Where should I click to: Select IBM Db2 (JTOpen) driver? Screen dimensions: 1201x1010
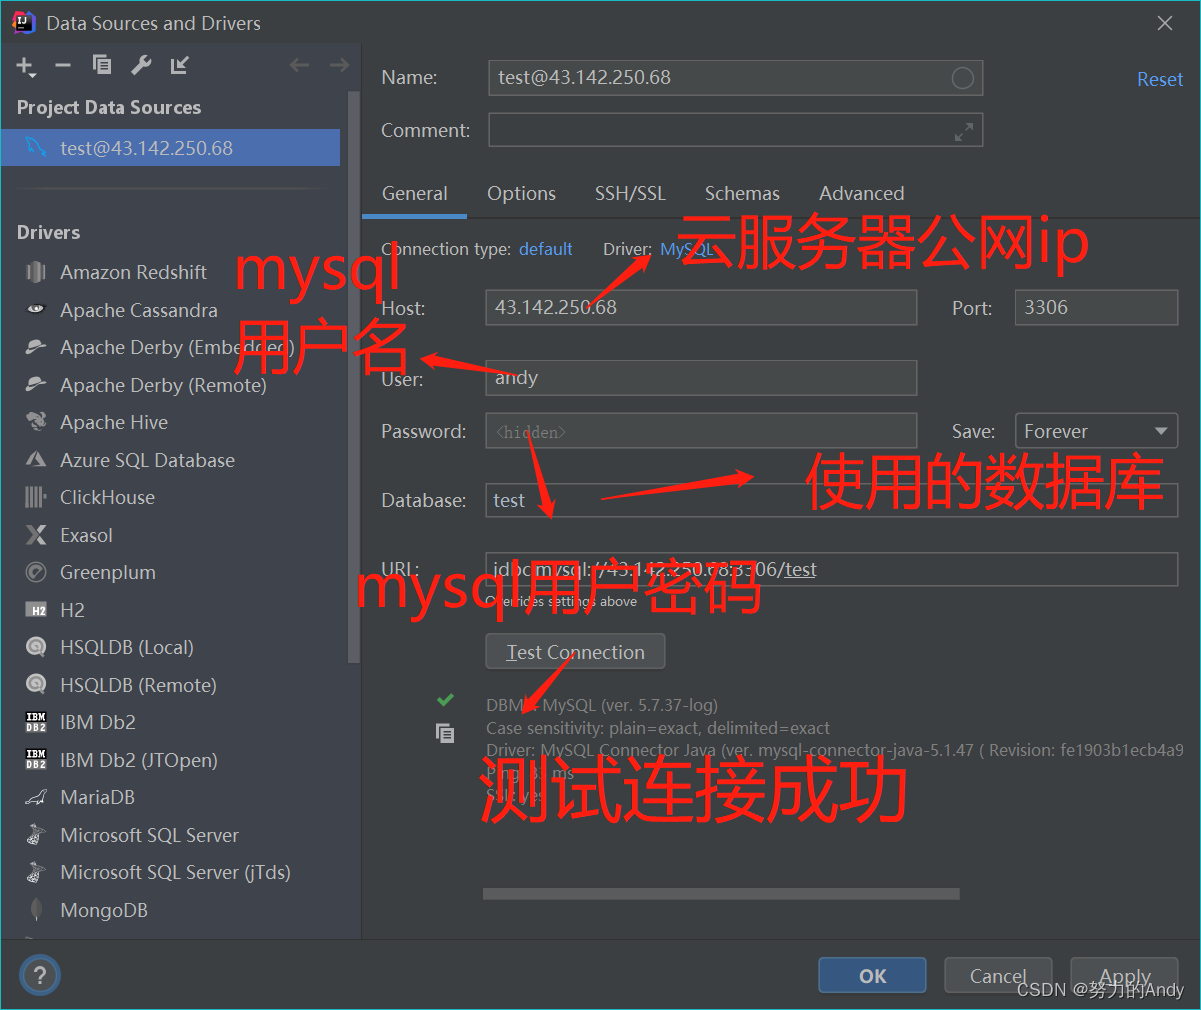pos(138,760)
